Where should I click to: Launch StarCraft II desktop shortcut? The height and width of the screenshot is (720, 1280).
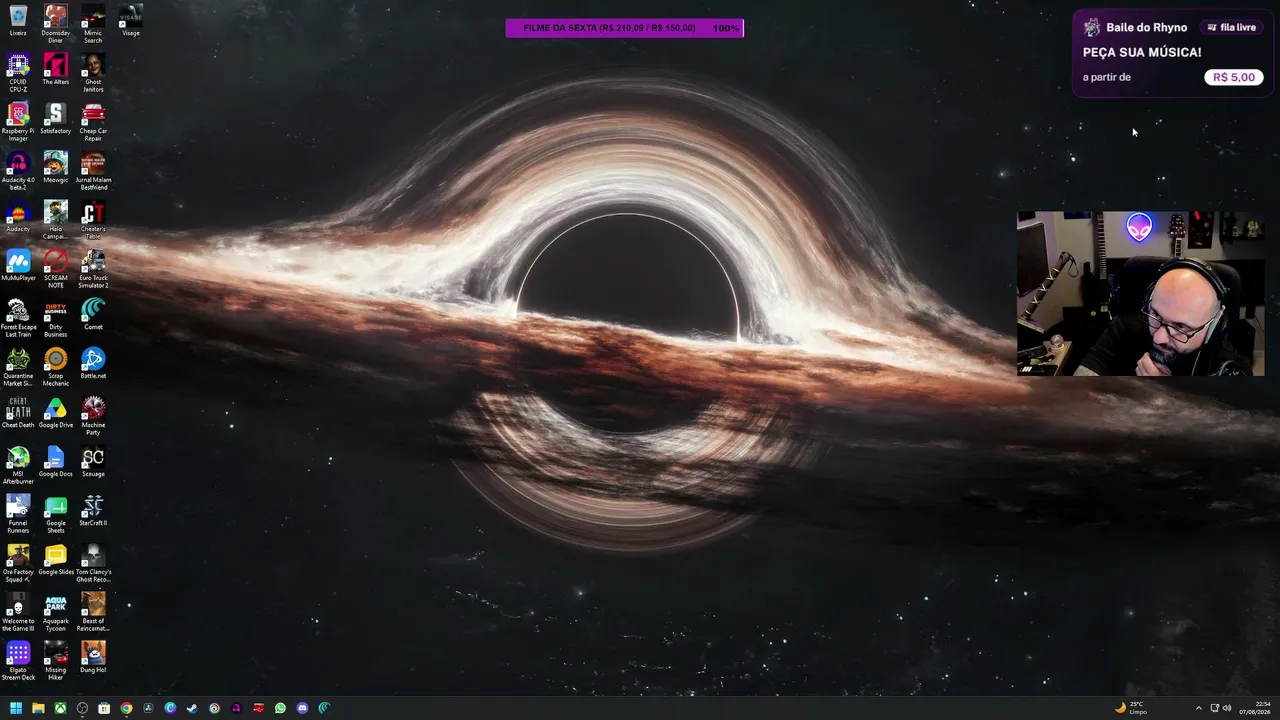tap(93, 510)
